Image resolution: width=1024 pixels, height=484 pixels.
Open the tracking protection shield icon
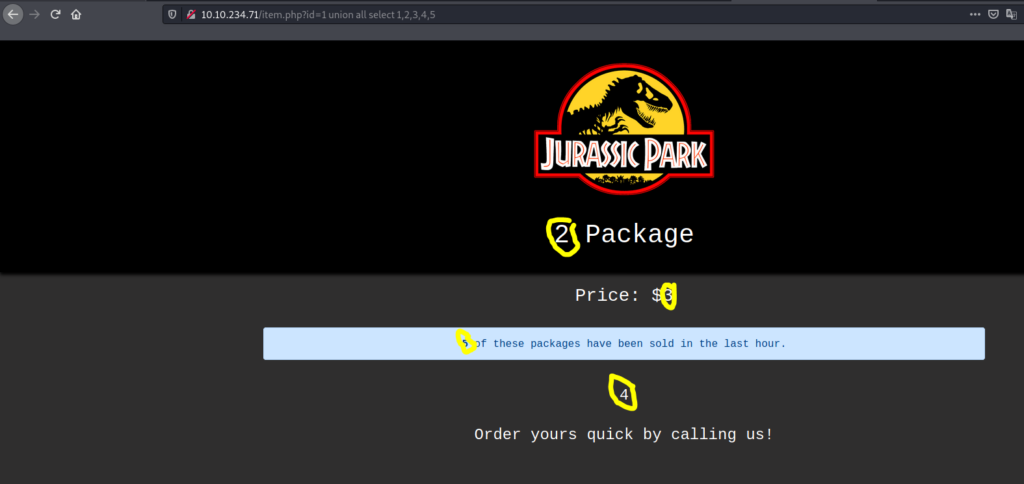click(x=173, y=15)
